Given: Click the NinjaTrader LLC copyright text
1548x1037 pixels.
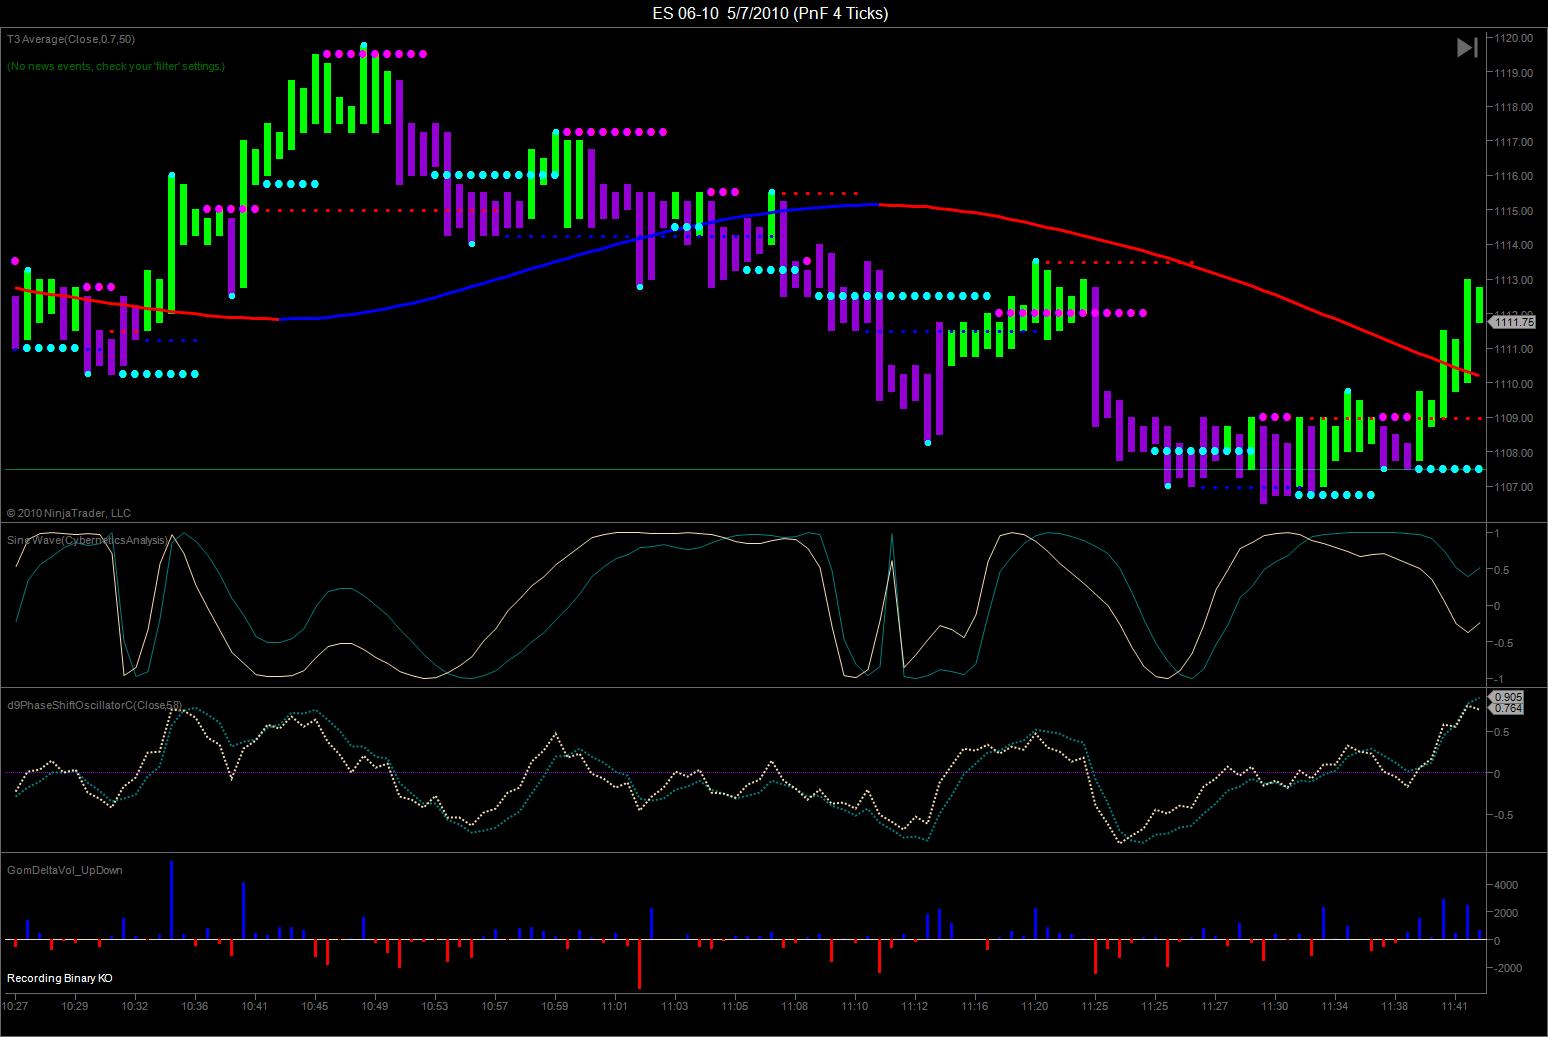Looking at the screenshot, I should pos(69,513).
